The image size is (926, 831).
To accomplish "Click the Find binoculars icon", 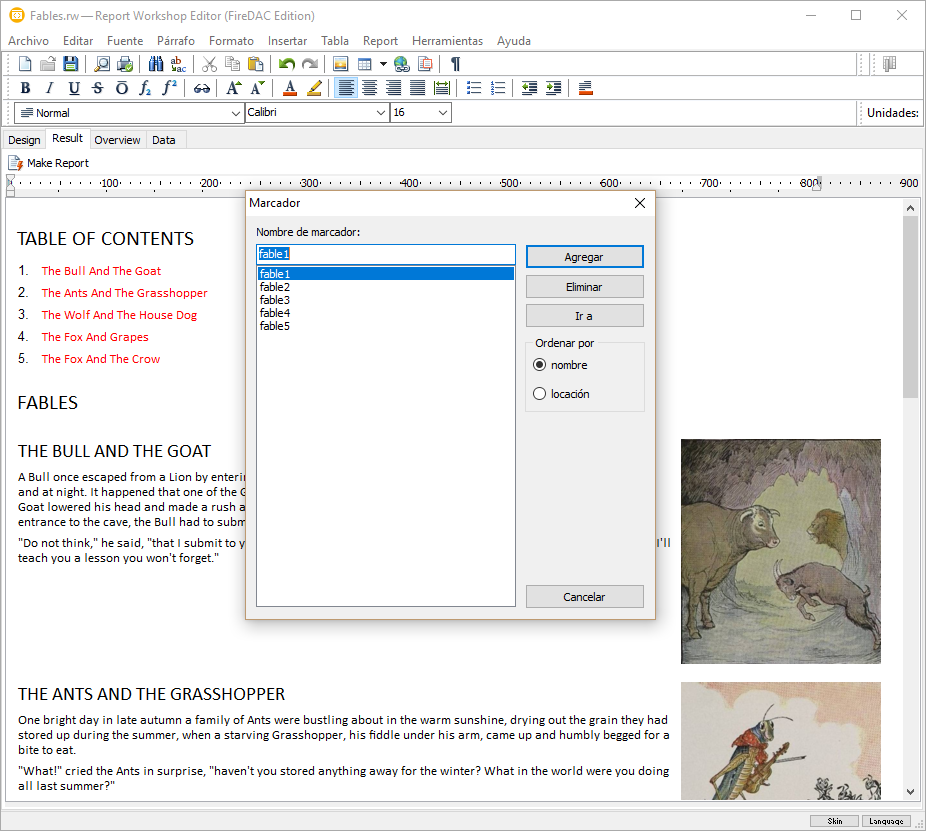I will click(x=155, y=64).
